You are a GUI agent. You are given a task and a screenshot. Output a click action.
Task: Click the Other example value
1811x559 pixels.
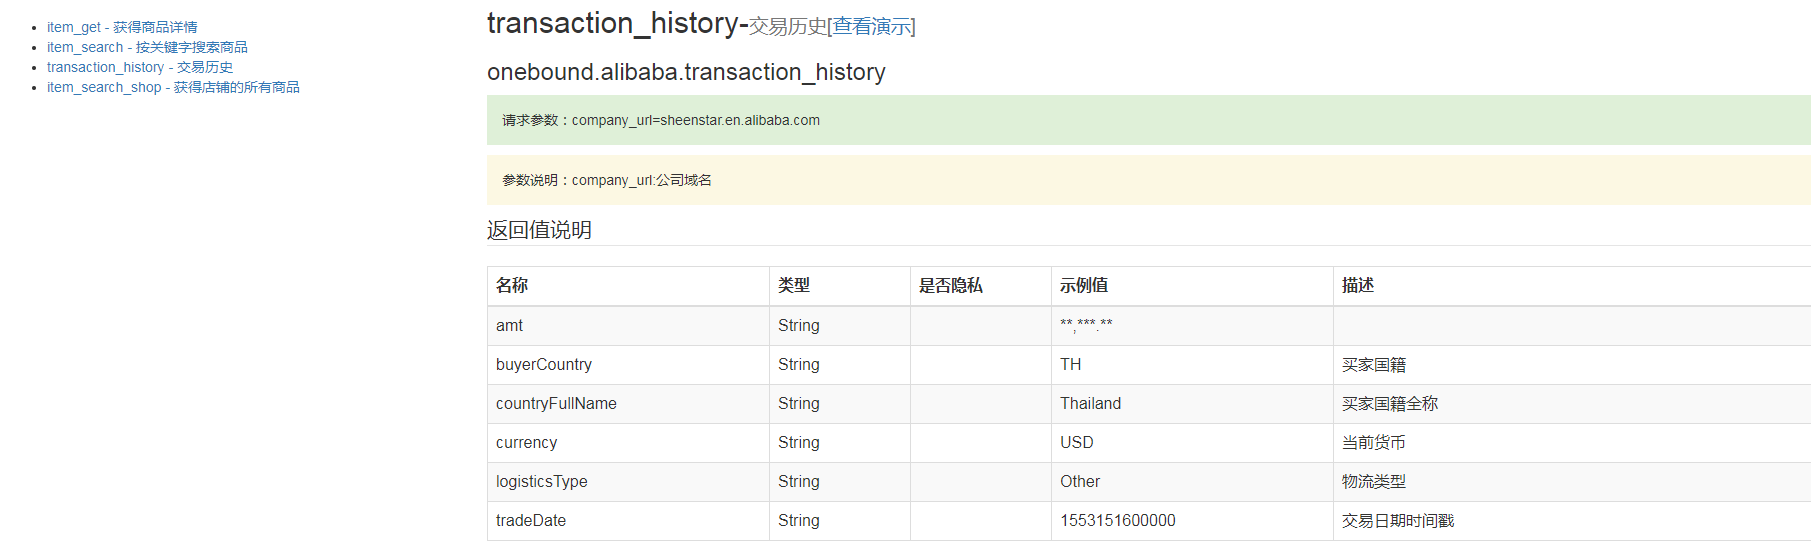coord(1080,481)
